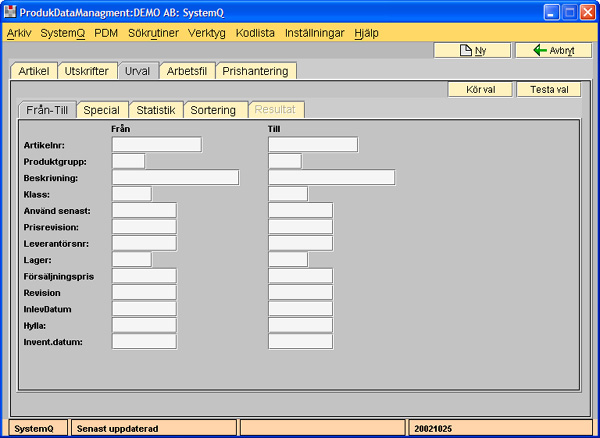Select the Arbetsfil tab
The height and width of the screenshot is (438, 600).
[x=188, y=71]
